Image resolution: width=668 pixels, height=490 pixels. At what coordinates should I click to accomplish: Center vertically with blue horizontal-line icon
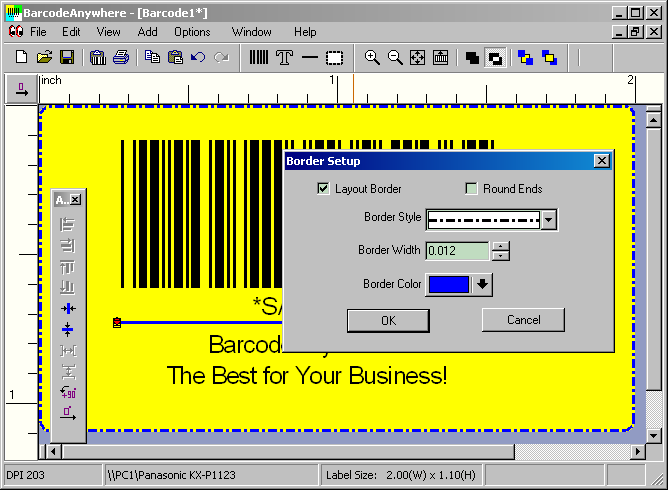point(68,329)
